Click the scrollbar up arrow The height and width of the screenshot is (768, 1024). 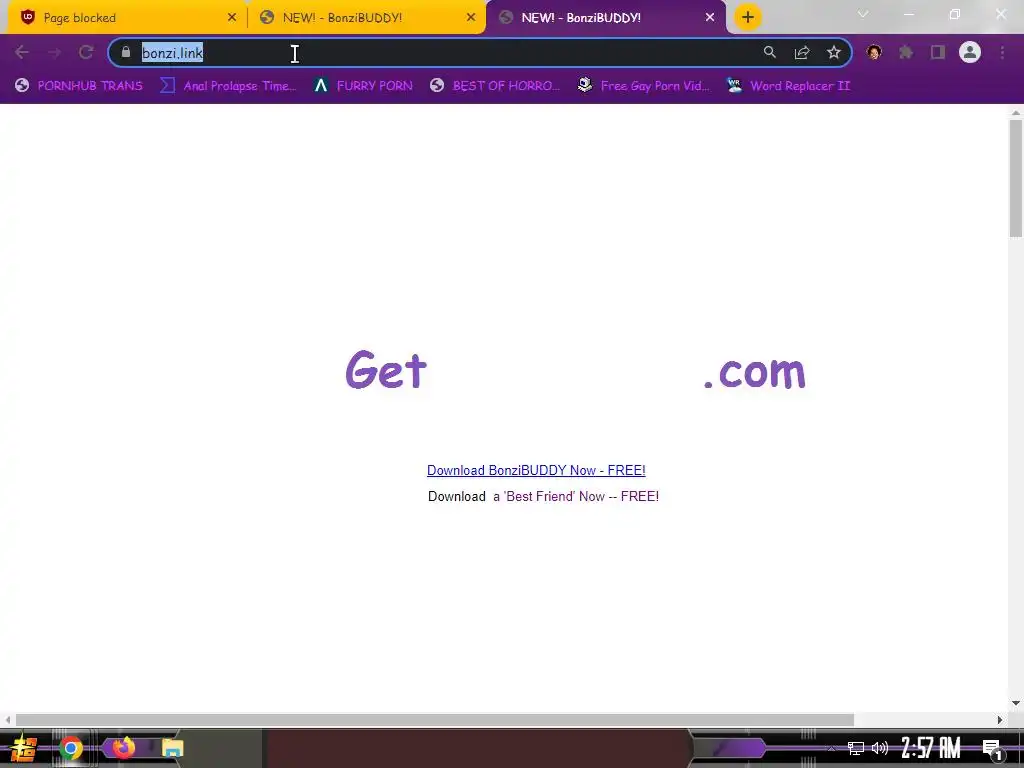tap(1016, 112)
